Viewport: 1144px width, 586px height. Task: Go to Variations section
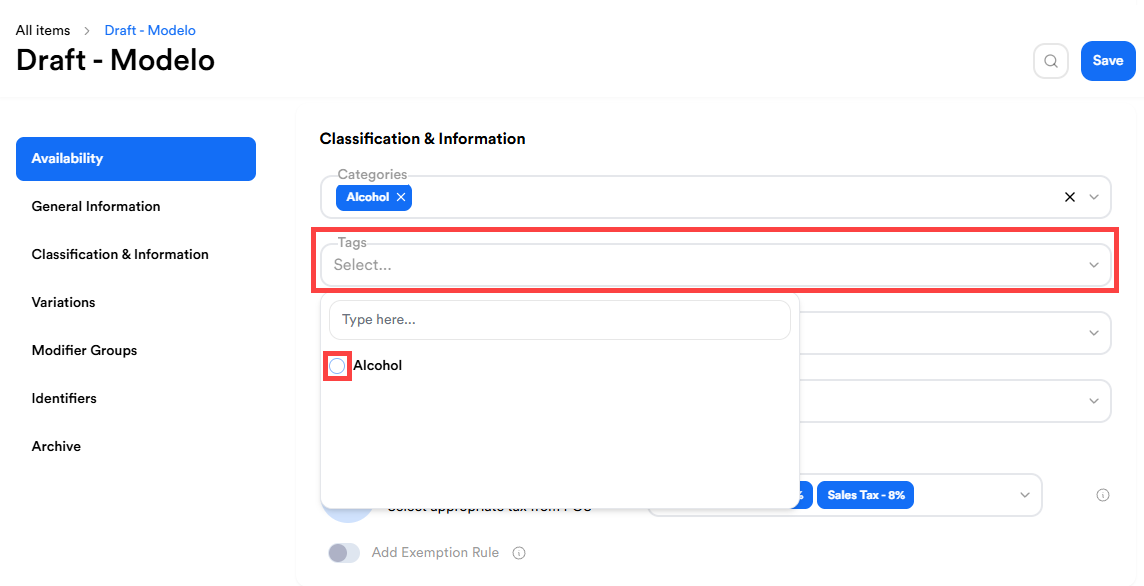[x=64, y=302]
